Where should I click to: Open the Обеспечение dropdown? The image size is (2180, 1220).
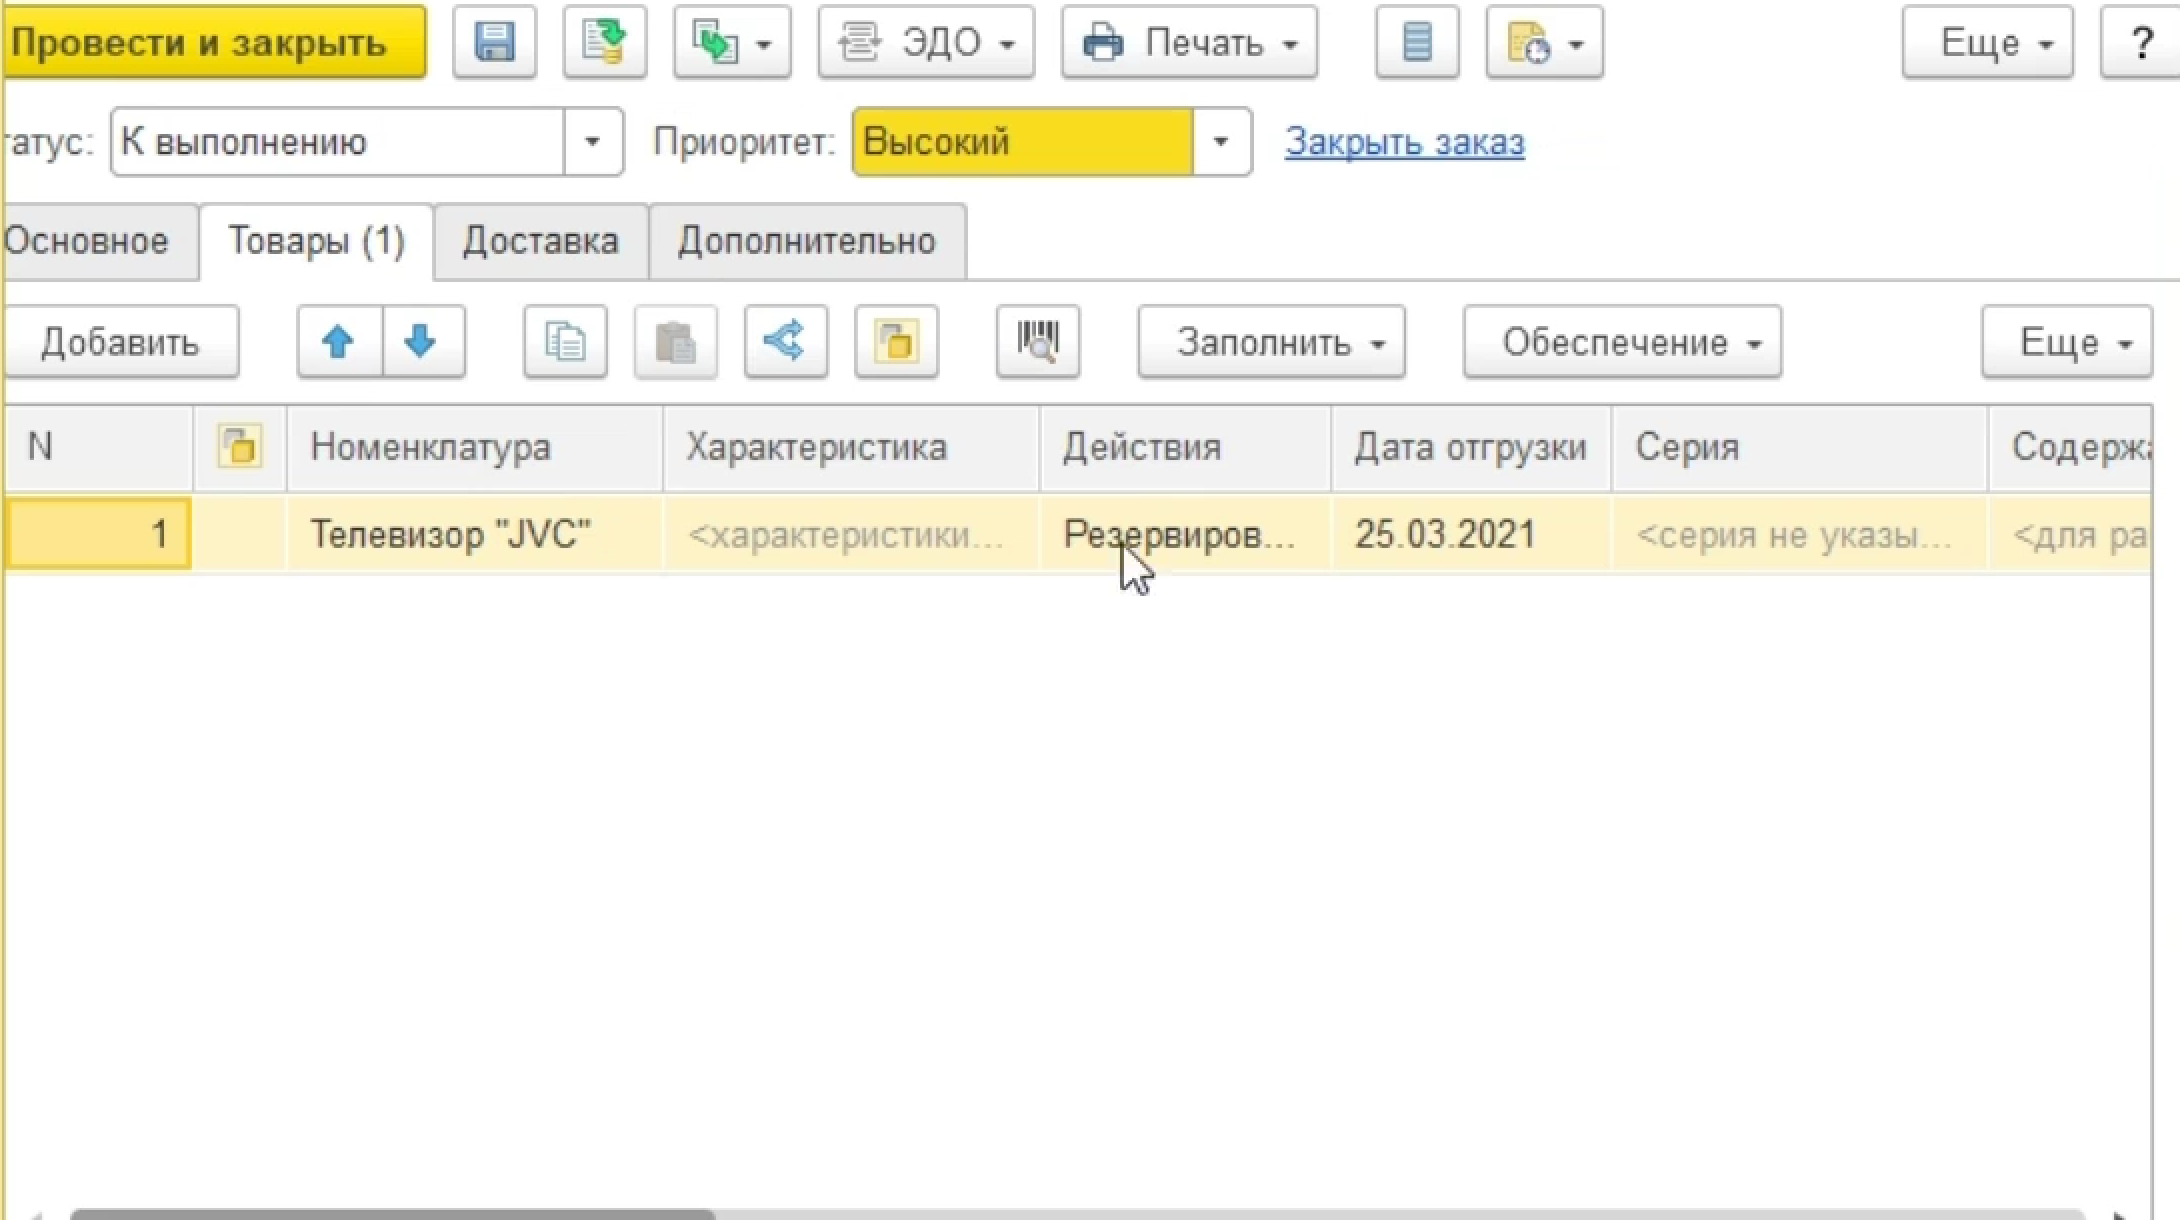tap(1622, 342)
